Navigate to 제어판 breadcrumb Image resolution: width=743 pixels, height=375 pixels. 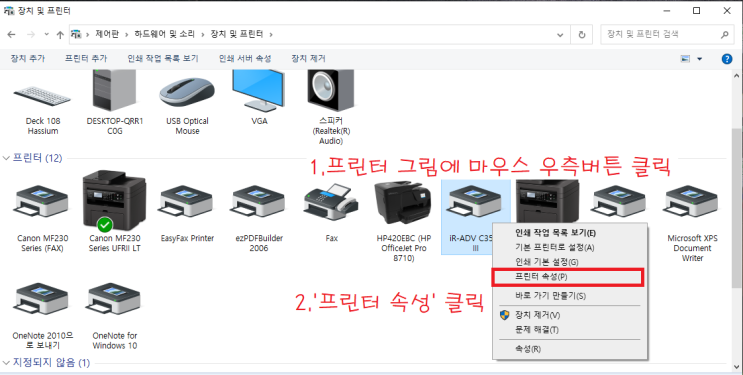coord(107,34)
